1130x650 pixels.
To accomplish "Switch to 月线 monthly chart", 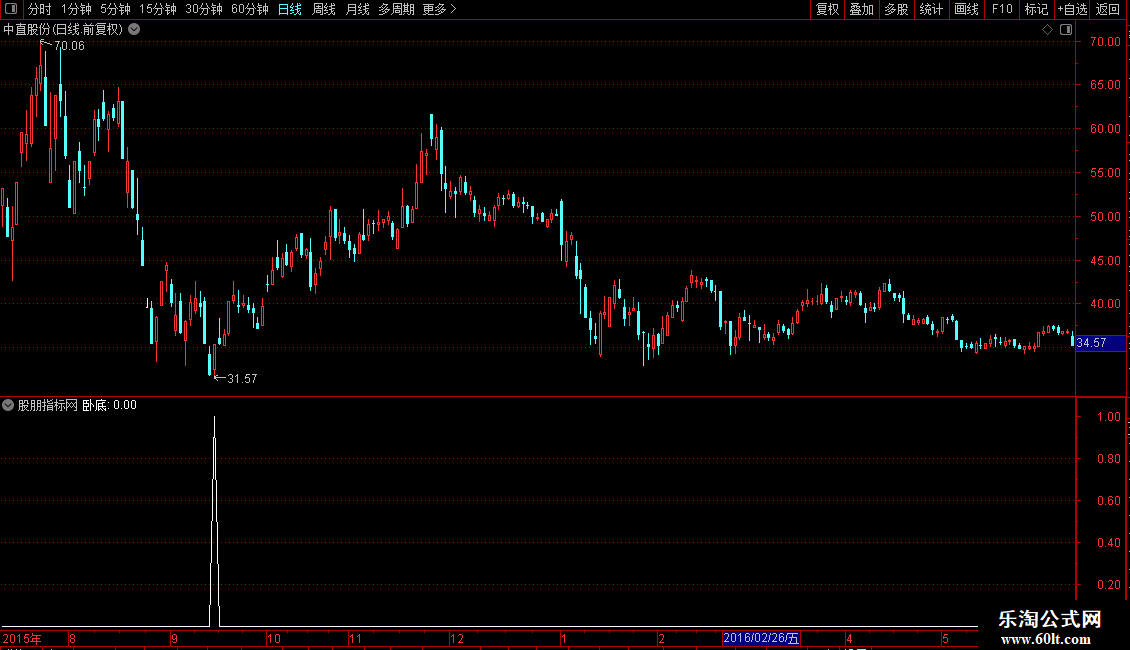I will (x=357, y=9).
